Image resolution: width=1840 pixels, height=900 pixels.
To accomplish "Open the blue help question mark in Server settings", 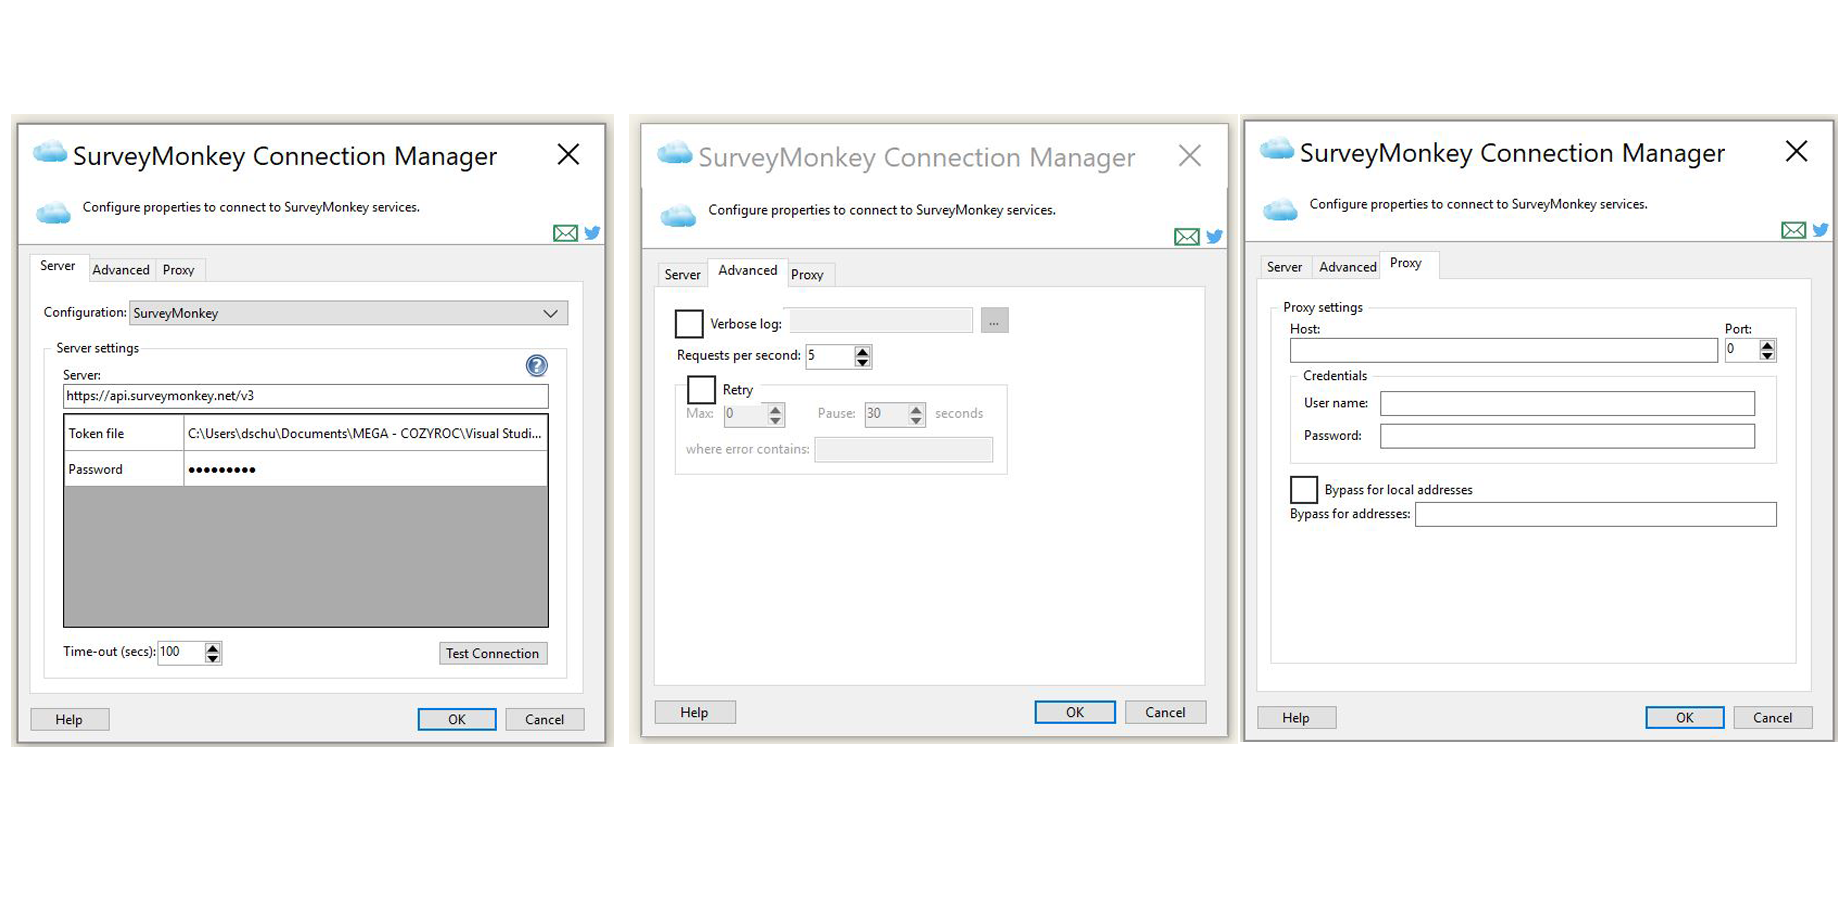I will (x=537, y=366).
